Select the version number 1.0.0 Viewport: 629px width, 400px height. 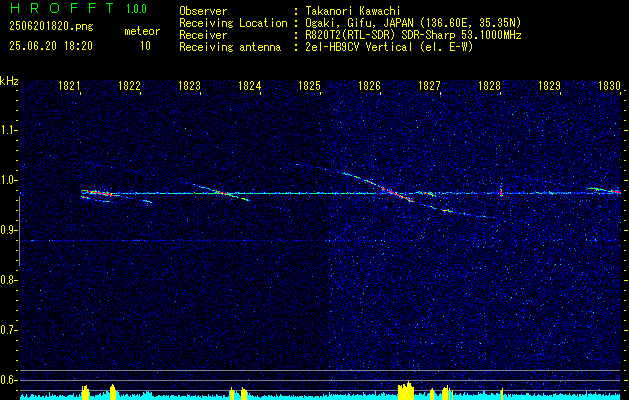click(136, 9)
